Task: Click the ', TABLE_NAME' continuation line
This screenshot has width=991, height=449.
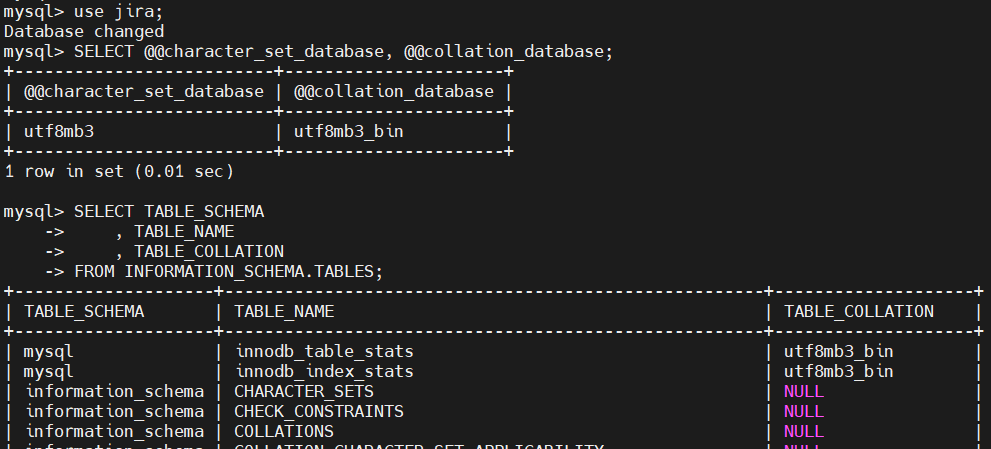Action: (x=174, y=232)
